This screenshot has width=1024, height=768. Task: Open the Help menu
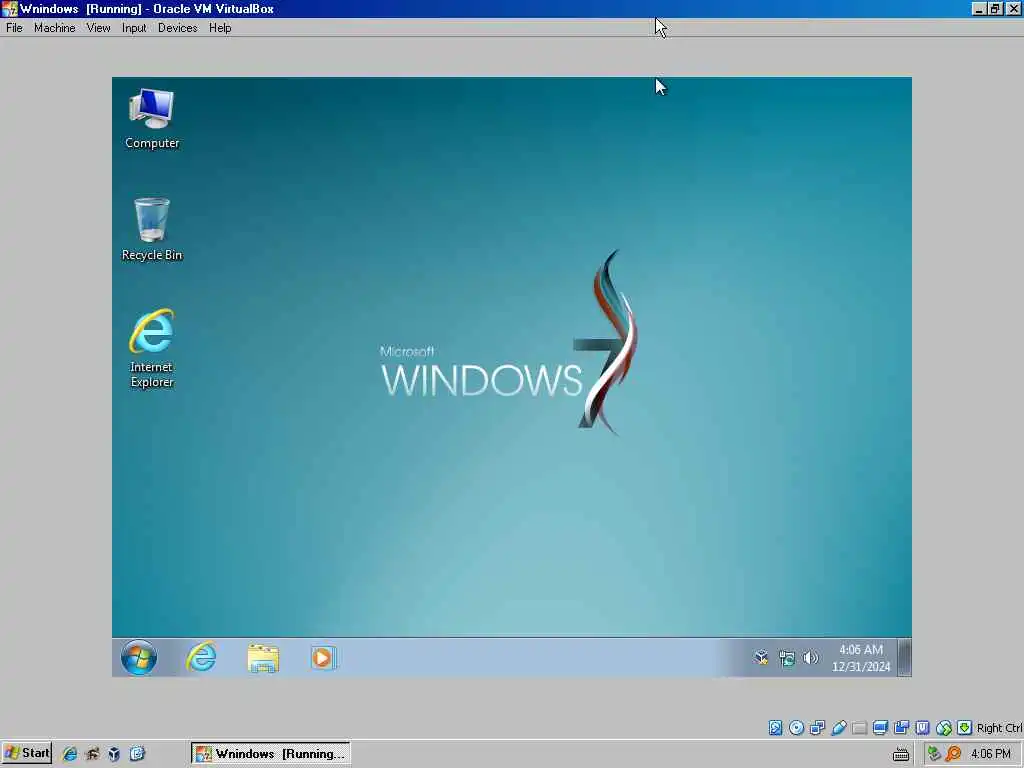click(220, 27)
